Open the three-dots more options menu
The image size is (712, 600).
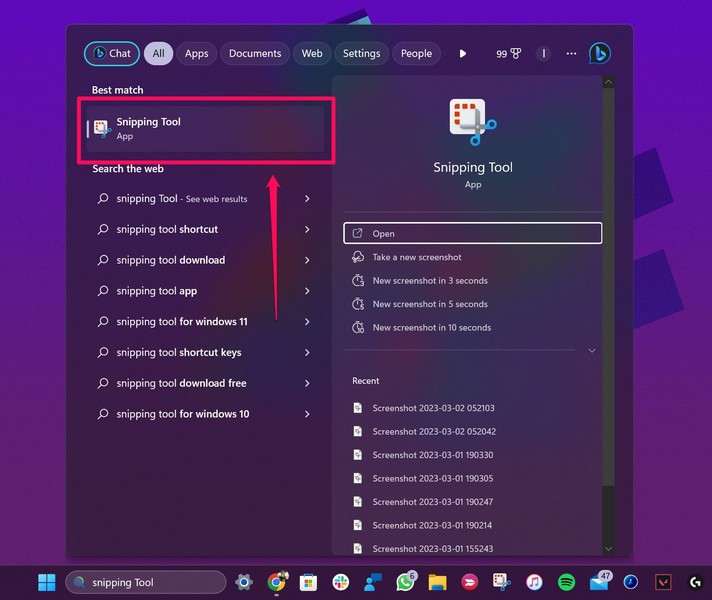(571, 54)
